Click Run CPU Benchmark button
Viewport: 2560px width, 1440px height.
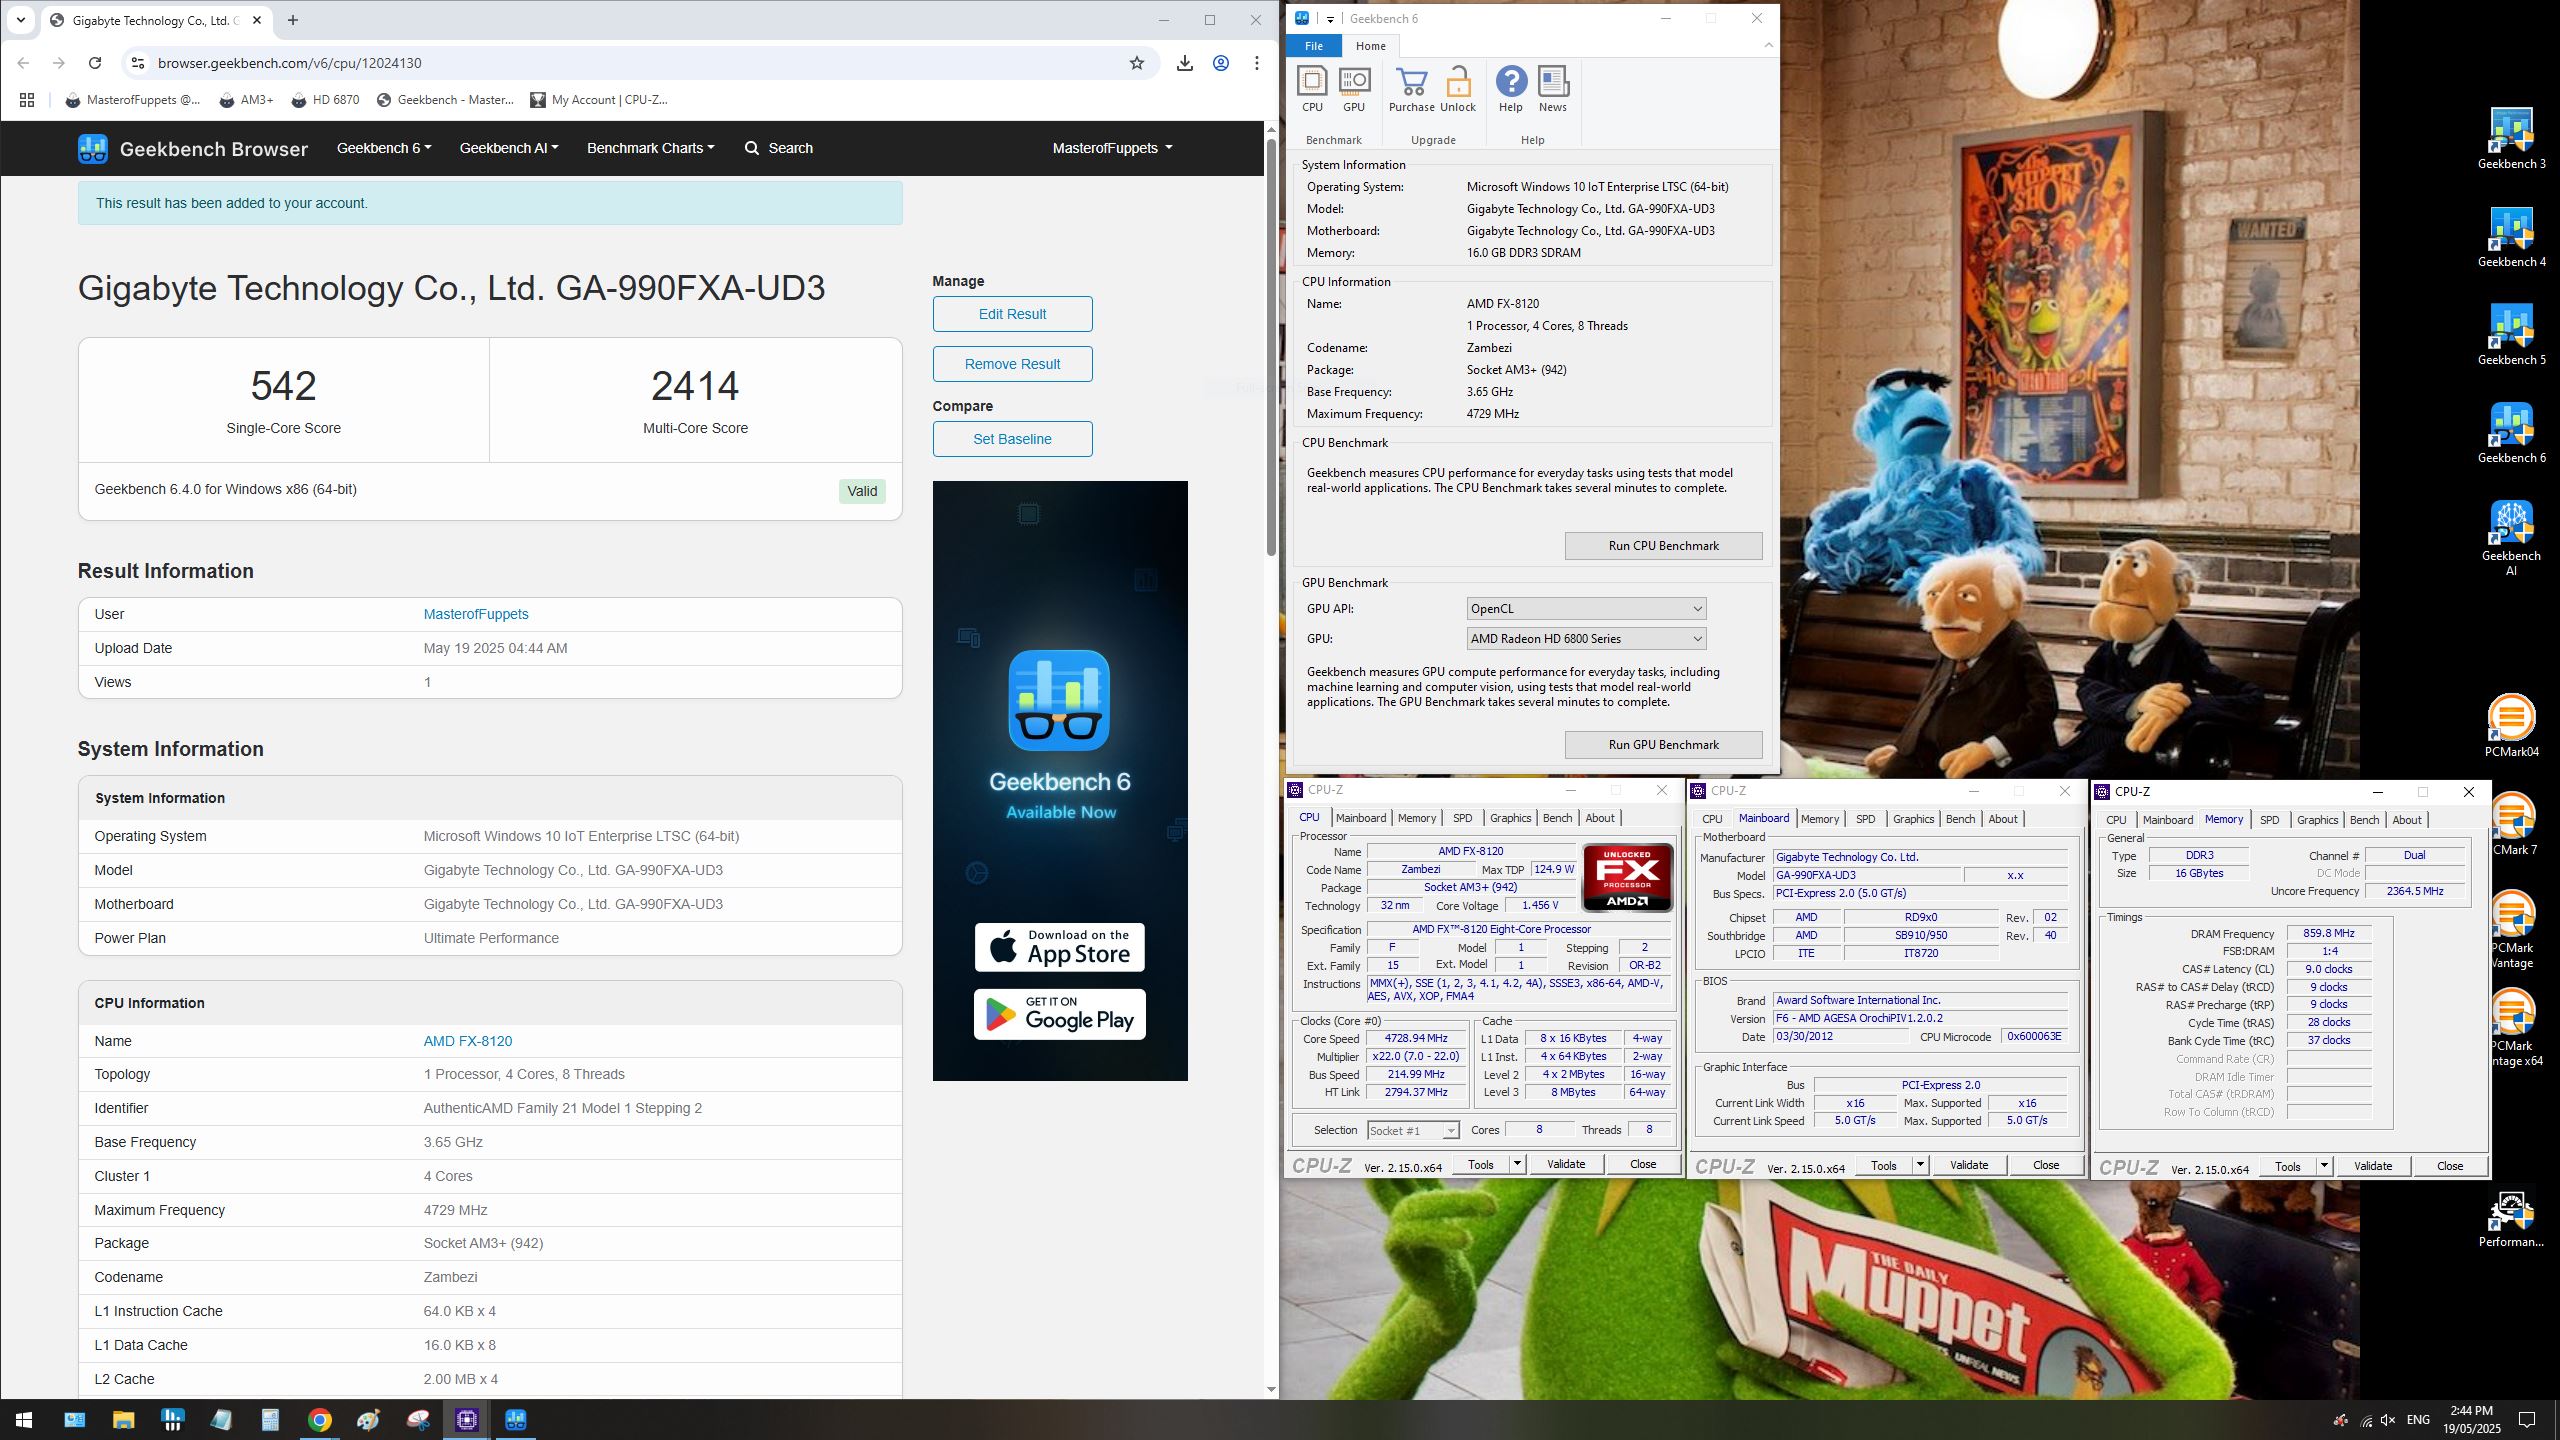point(1663,546)
